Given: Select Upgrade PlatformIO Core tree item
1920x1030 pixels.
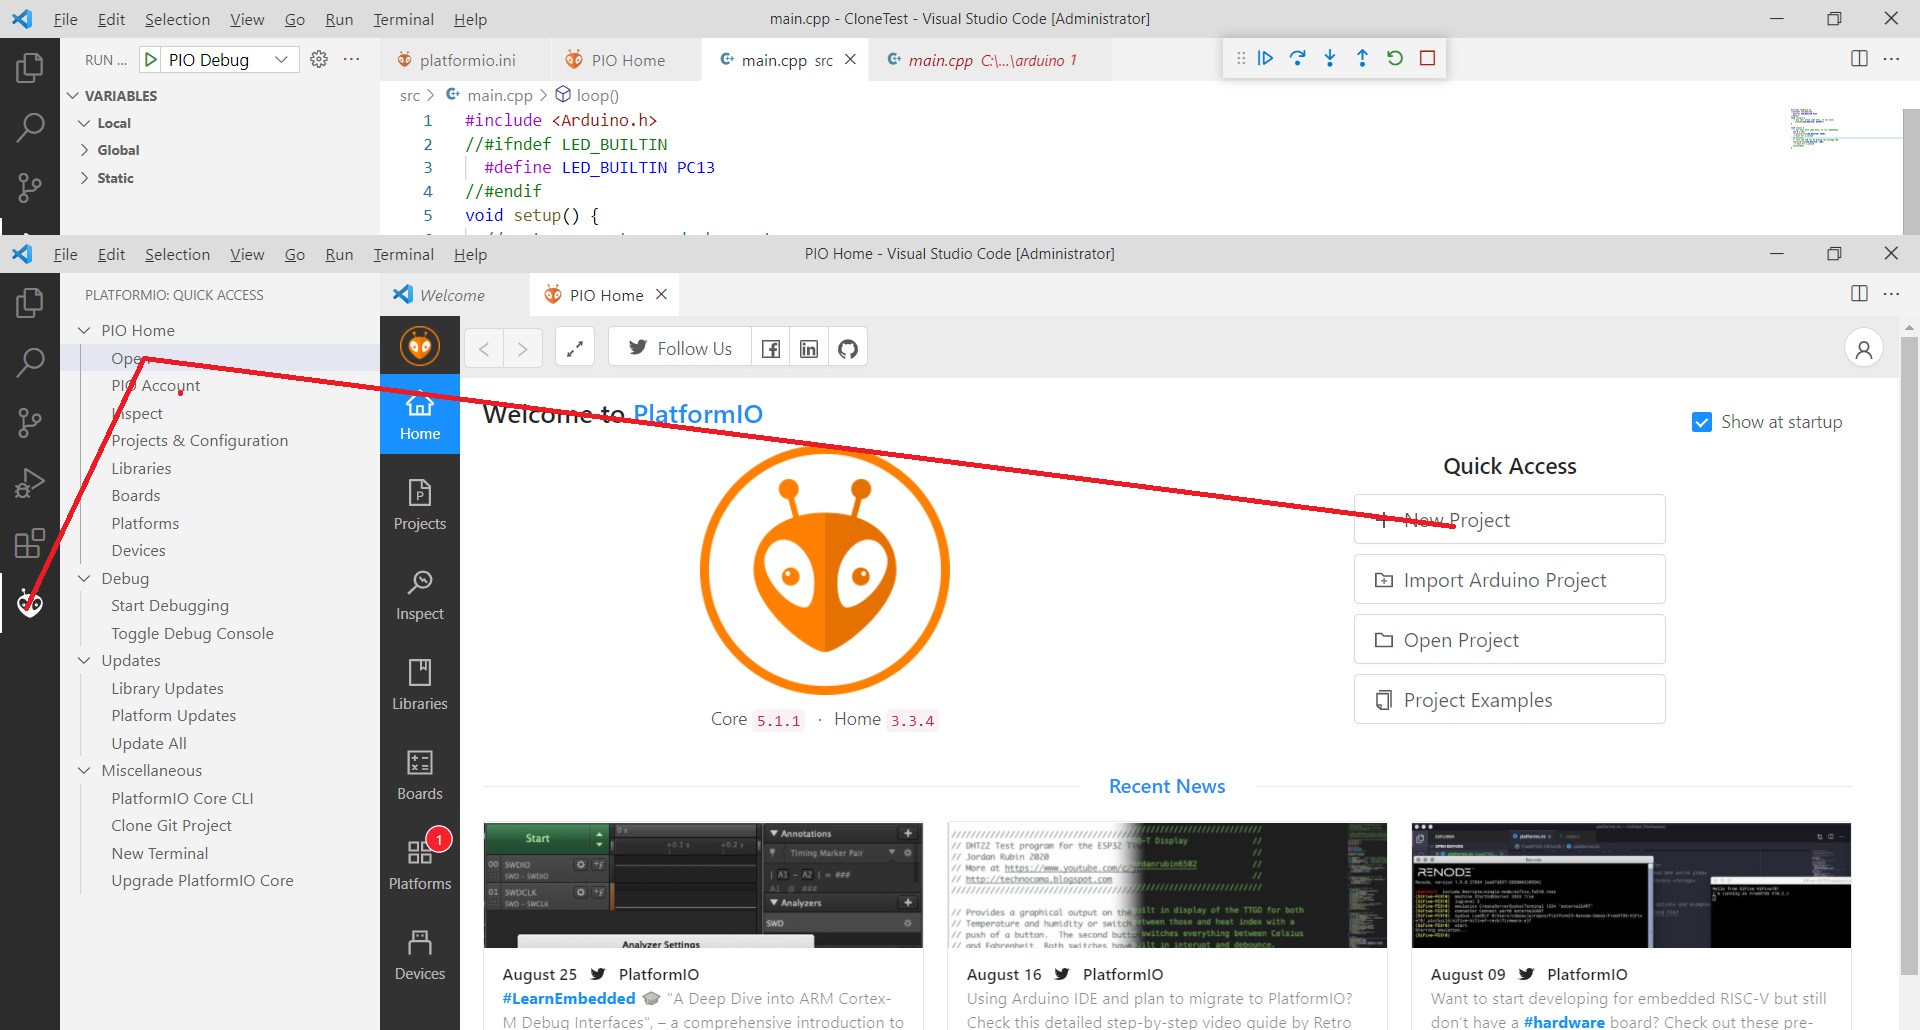Looking at the screenshot, I should pos(202,880).
